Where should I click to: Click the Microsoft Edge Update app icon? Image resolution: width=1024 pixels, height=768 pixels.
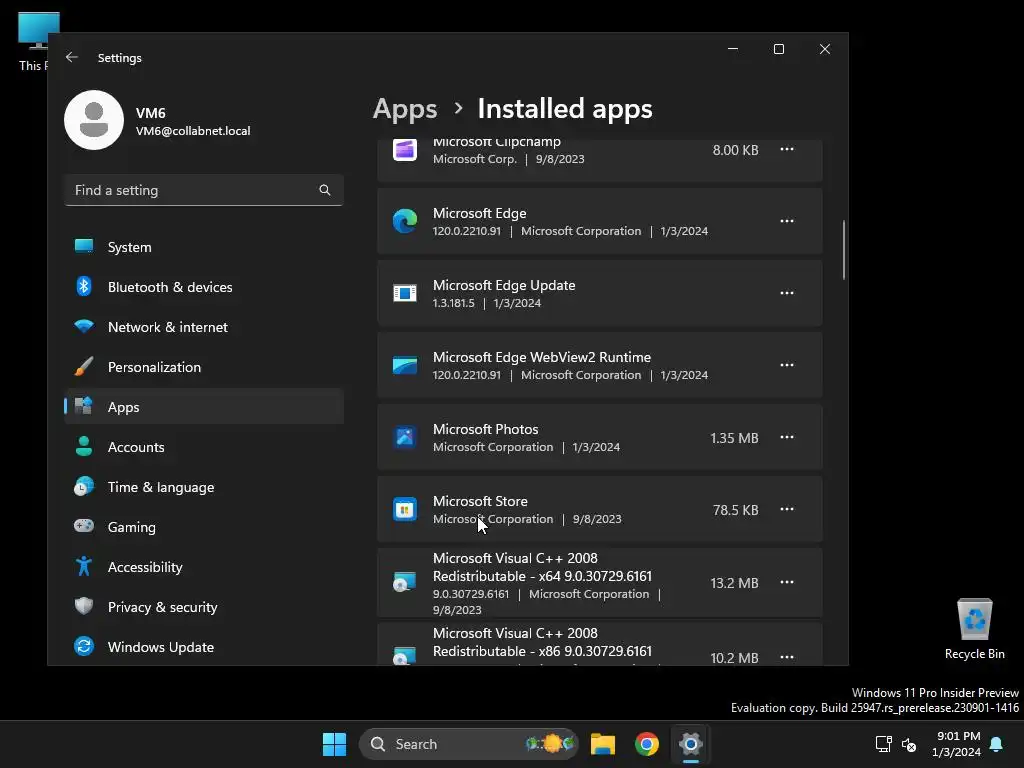tap(405, 293)
